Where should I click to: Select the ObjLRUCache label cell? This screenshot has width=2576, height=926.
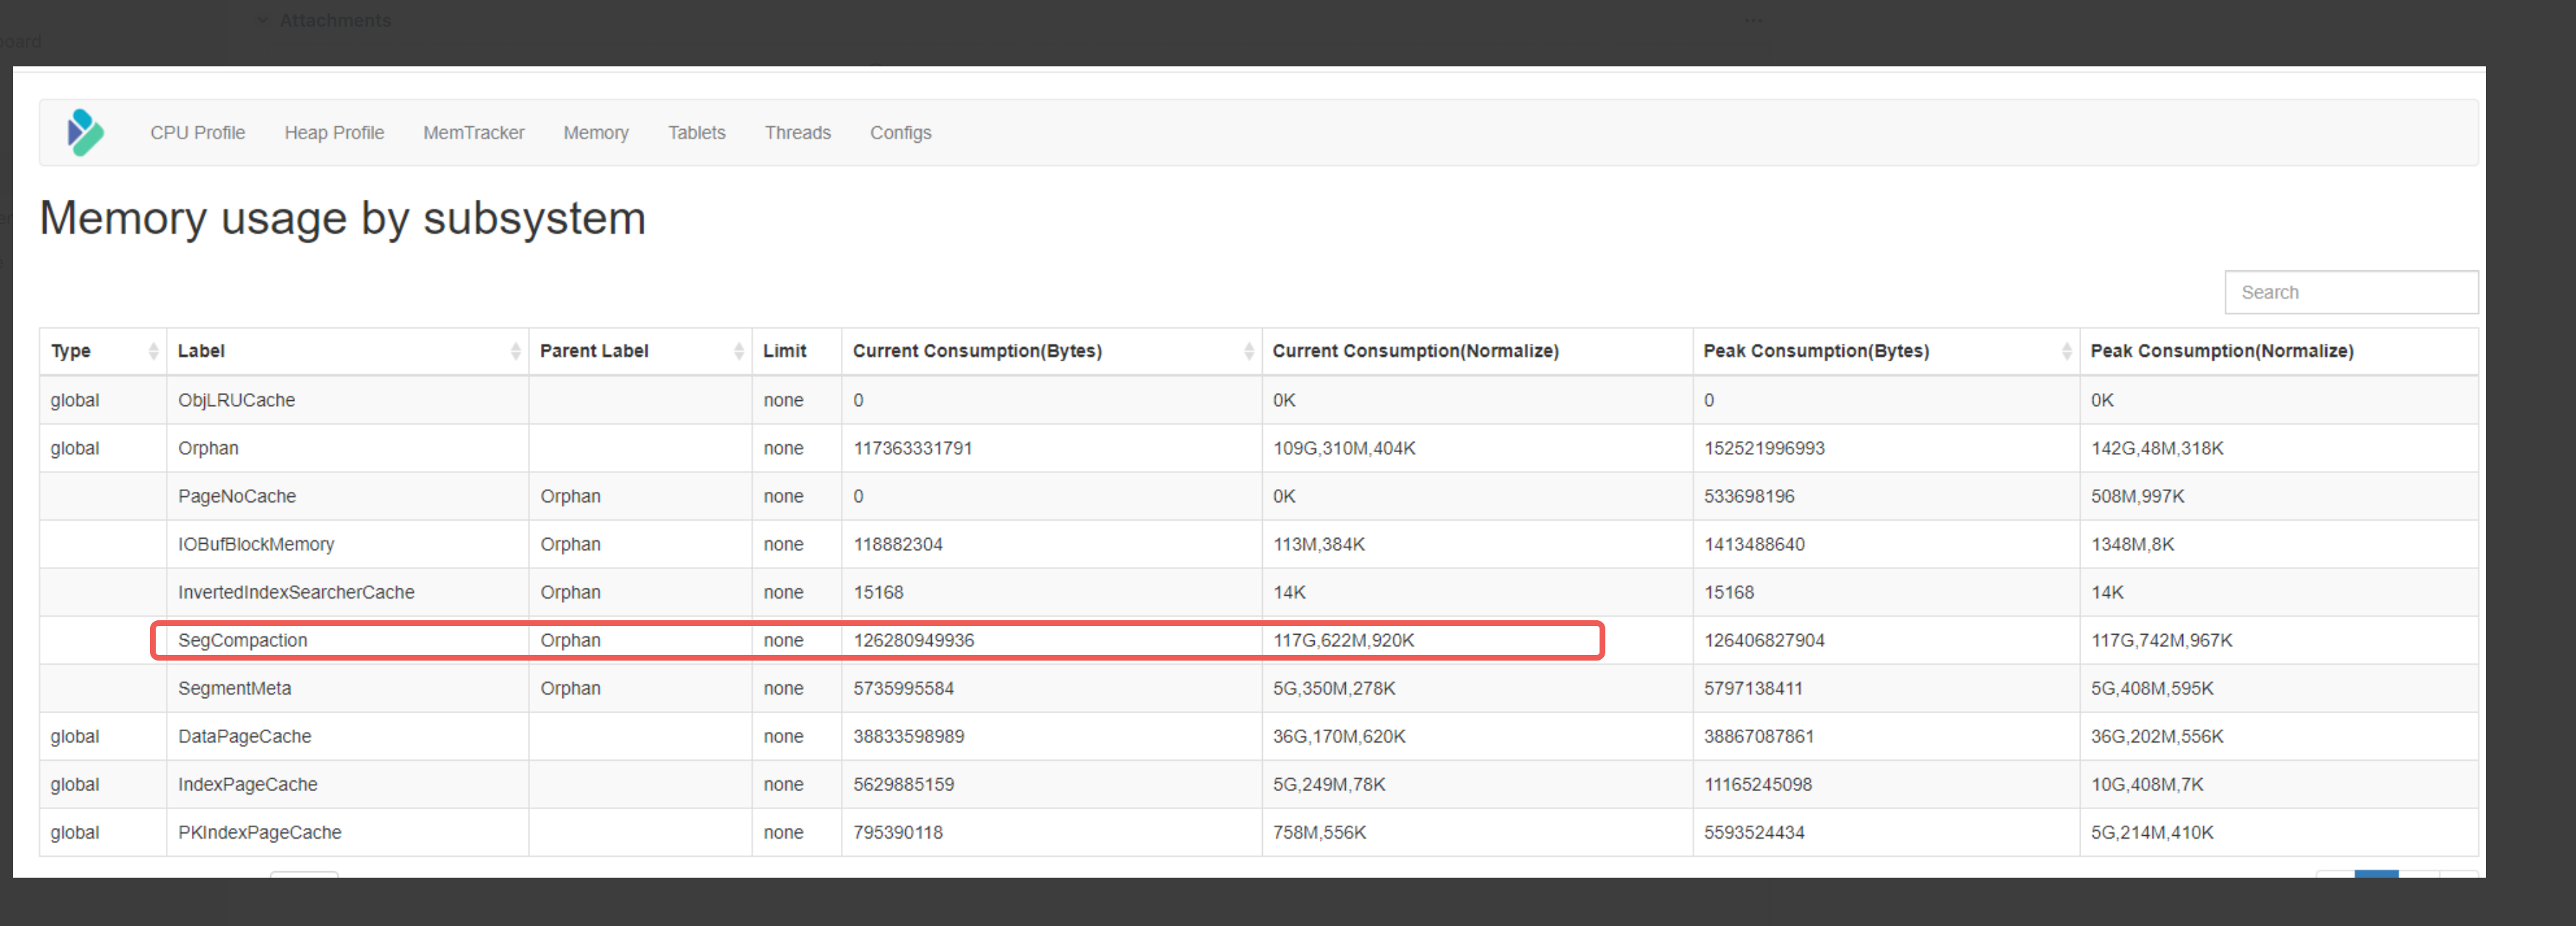click(x=236, y=400)
